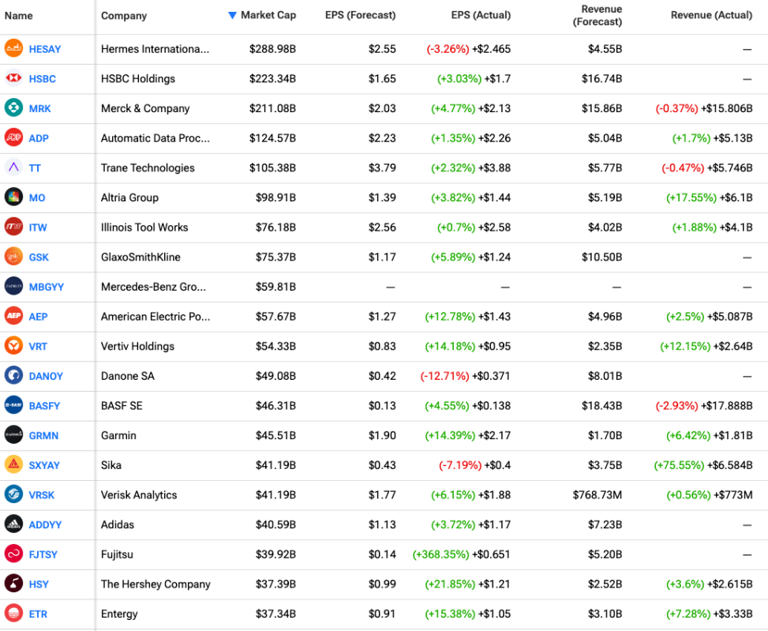Viewport: 768px width, 631px height.
Task: Open the MRK ticker link
Action: [x=40, y=109]
